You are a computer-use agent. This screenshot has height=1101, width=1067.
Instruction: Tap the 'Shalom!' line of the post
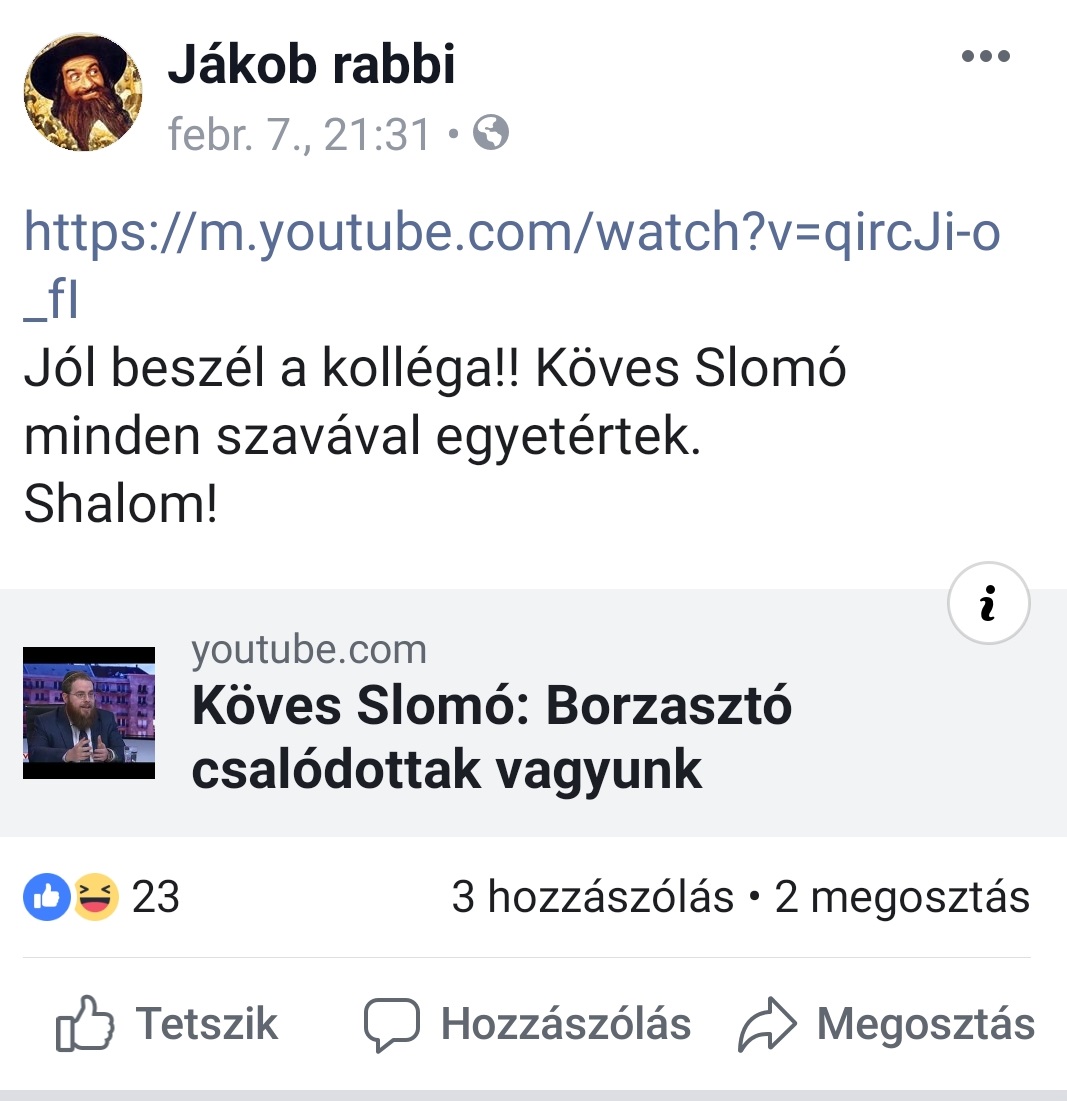(121, 504)
